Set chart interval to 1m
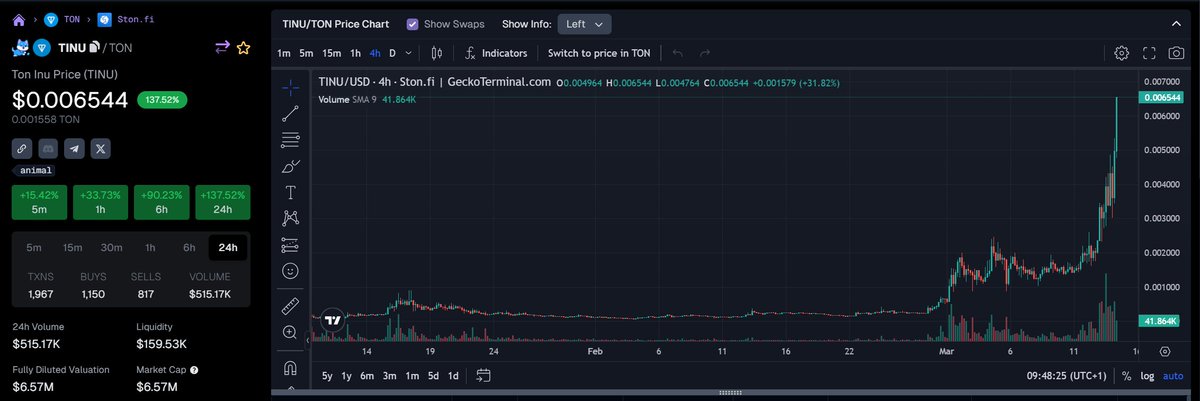 tap(284, 53)
